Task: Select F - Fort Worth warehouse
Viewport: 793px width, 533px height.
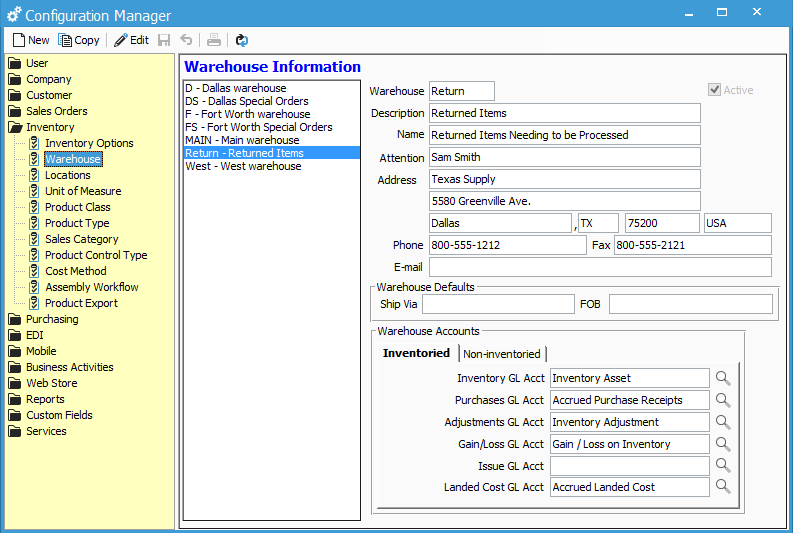Action: coord(272,114)
